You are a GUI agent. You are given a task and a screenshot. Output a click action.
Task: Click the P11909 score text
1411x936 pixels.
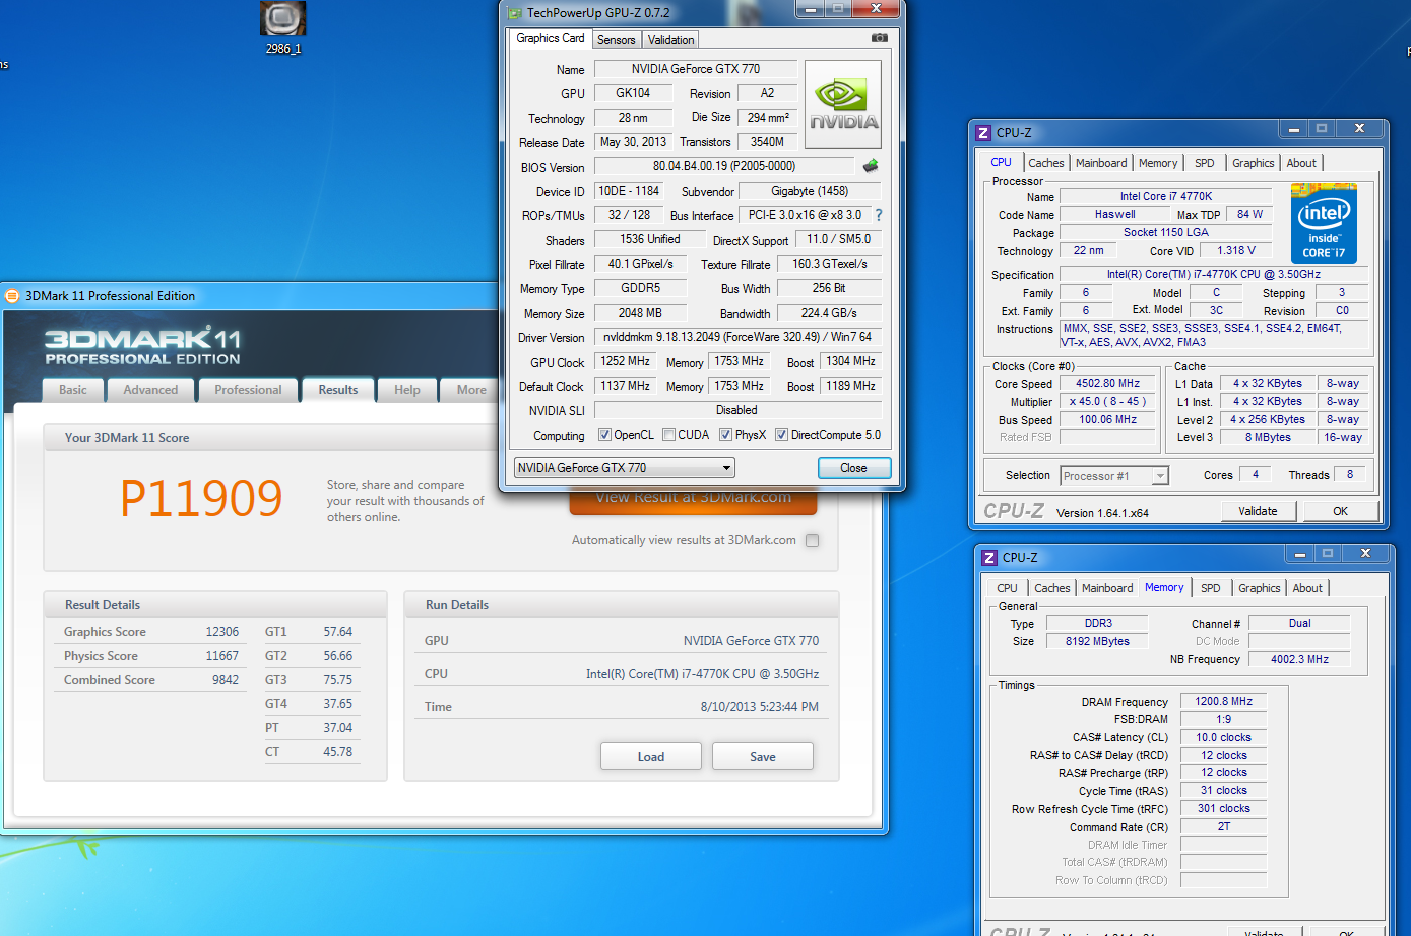[201, 498]
